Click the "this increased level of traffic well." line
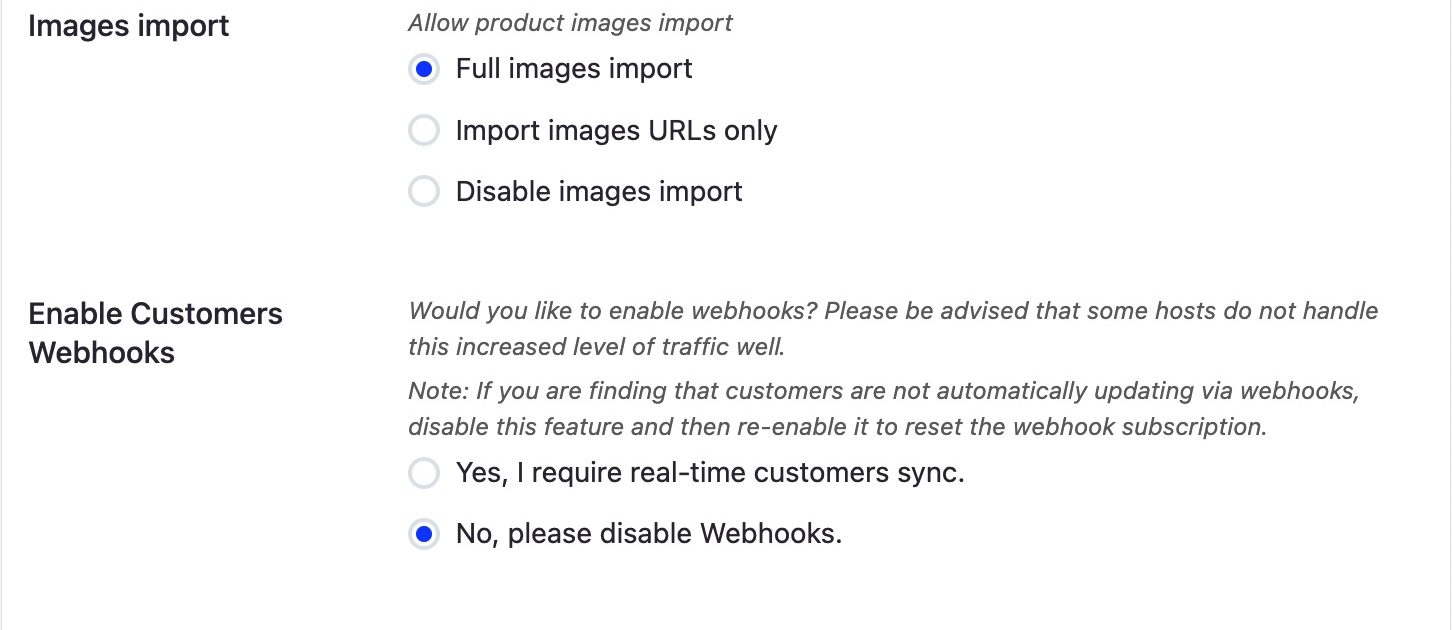Image resolution: width=1452 pixels, height=630 pixels. [x=597, y=347]
